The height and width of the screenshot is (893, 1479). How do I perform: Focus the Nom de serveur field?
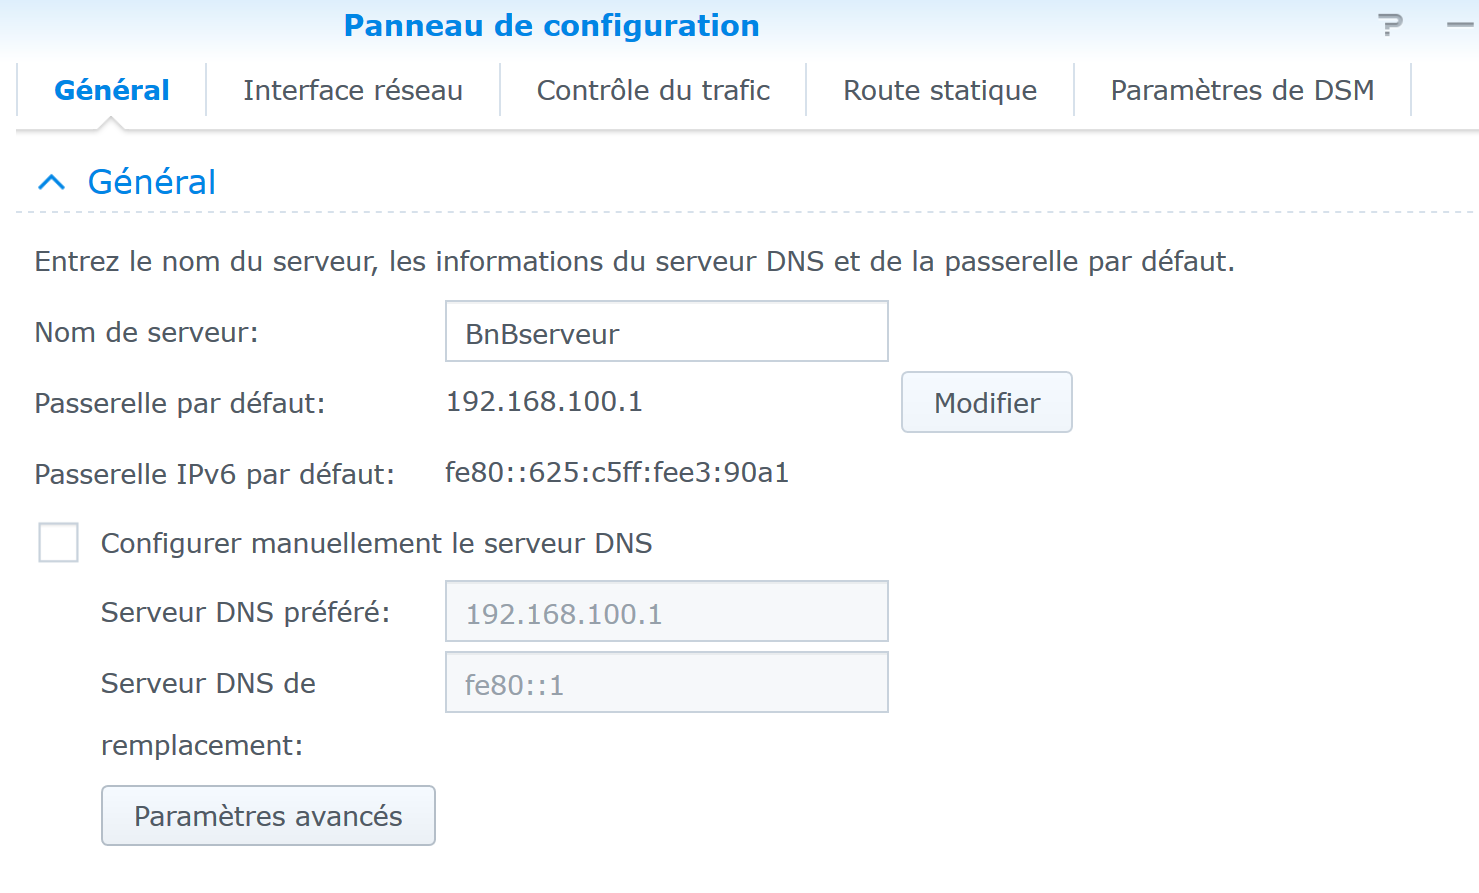tap(667, 331)
